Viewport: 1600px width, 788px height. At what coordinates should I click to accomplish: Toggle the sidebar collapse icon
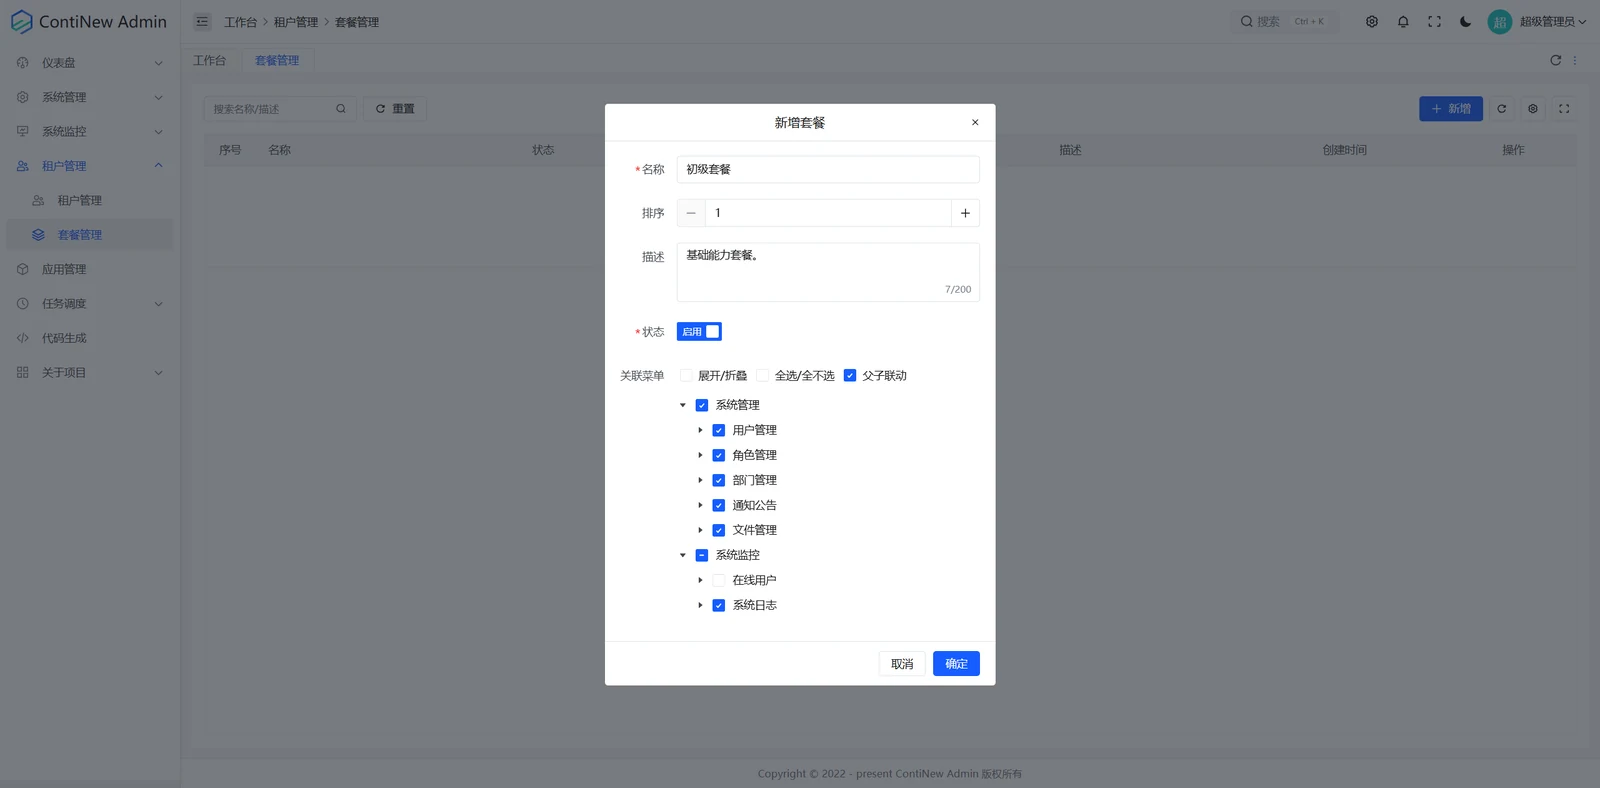click(x=202, y=21)
